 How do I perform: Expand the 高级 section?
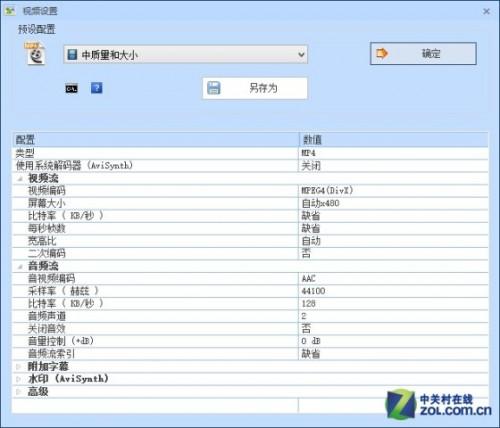click(19, 392)
